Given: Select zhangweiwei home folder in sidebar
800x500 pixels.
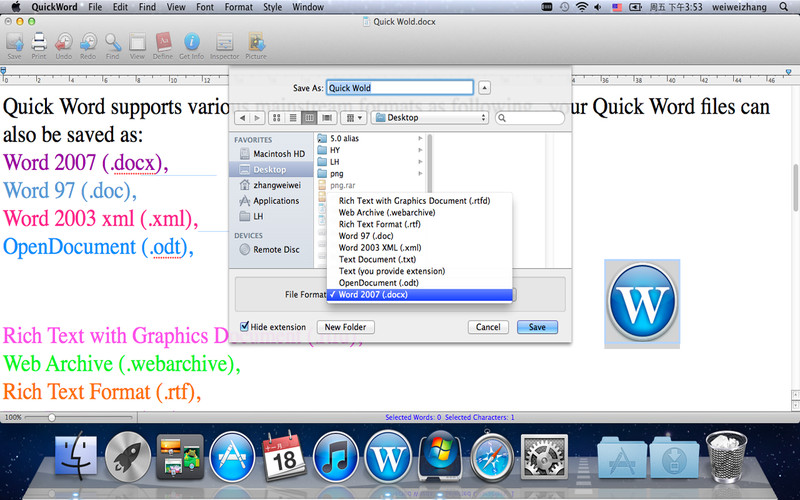Looking at the screenshot, I should coord(271,185).
